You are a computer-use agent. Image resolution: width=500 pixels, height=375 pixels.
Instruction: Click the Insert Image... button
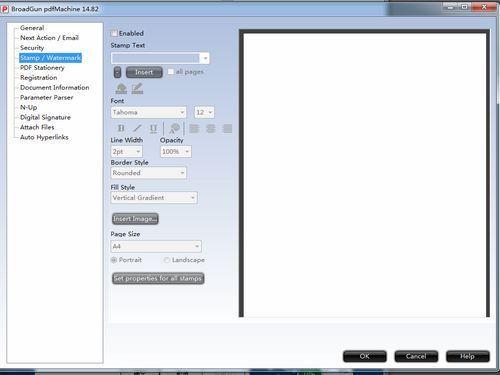click(x=135, y=219)
